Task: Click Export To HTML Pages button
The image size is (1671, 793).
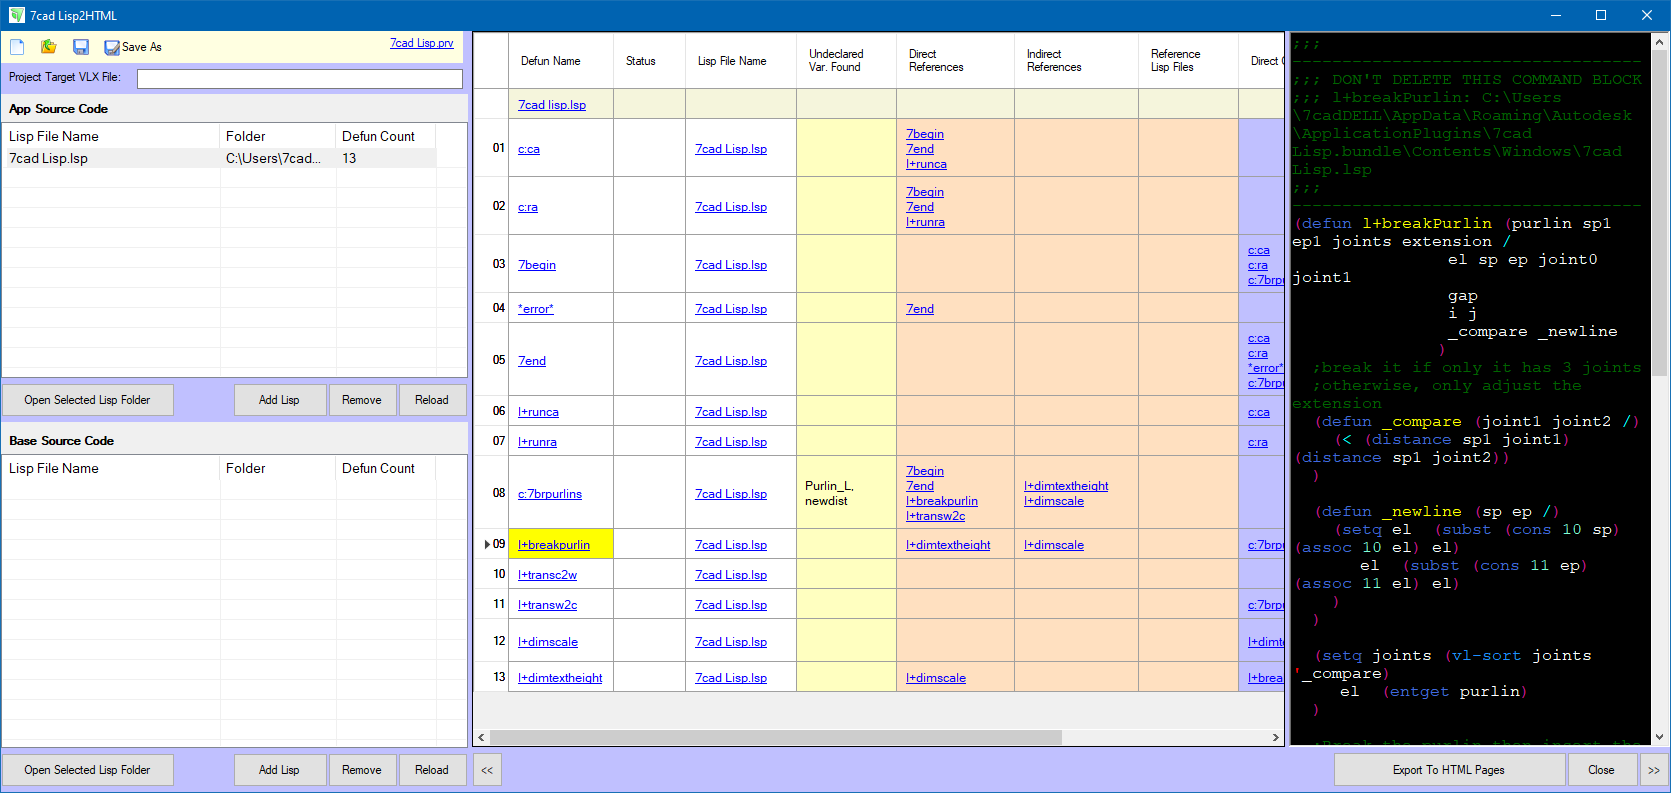Action: tap(1449, 770)
